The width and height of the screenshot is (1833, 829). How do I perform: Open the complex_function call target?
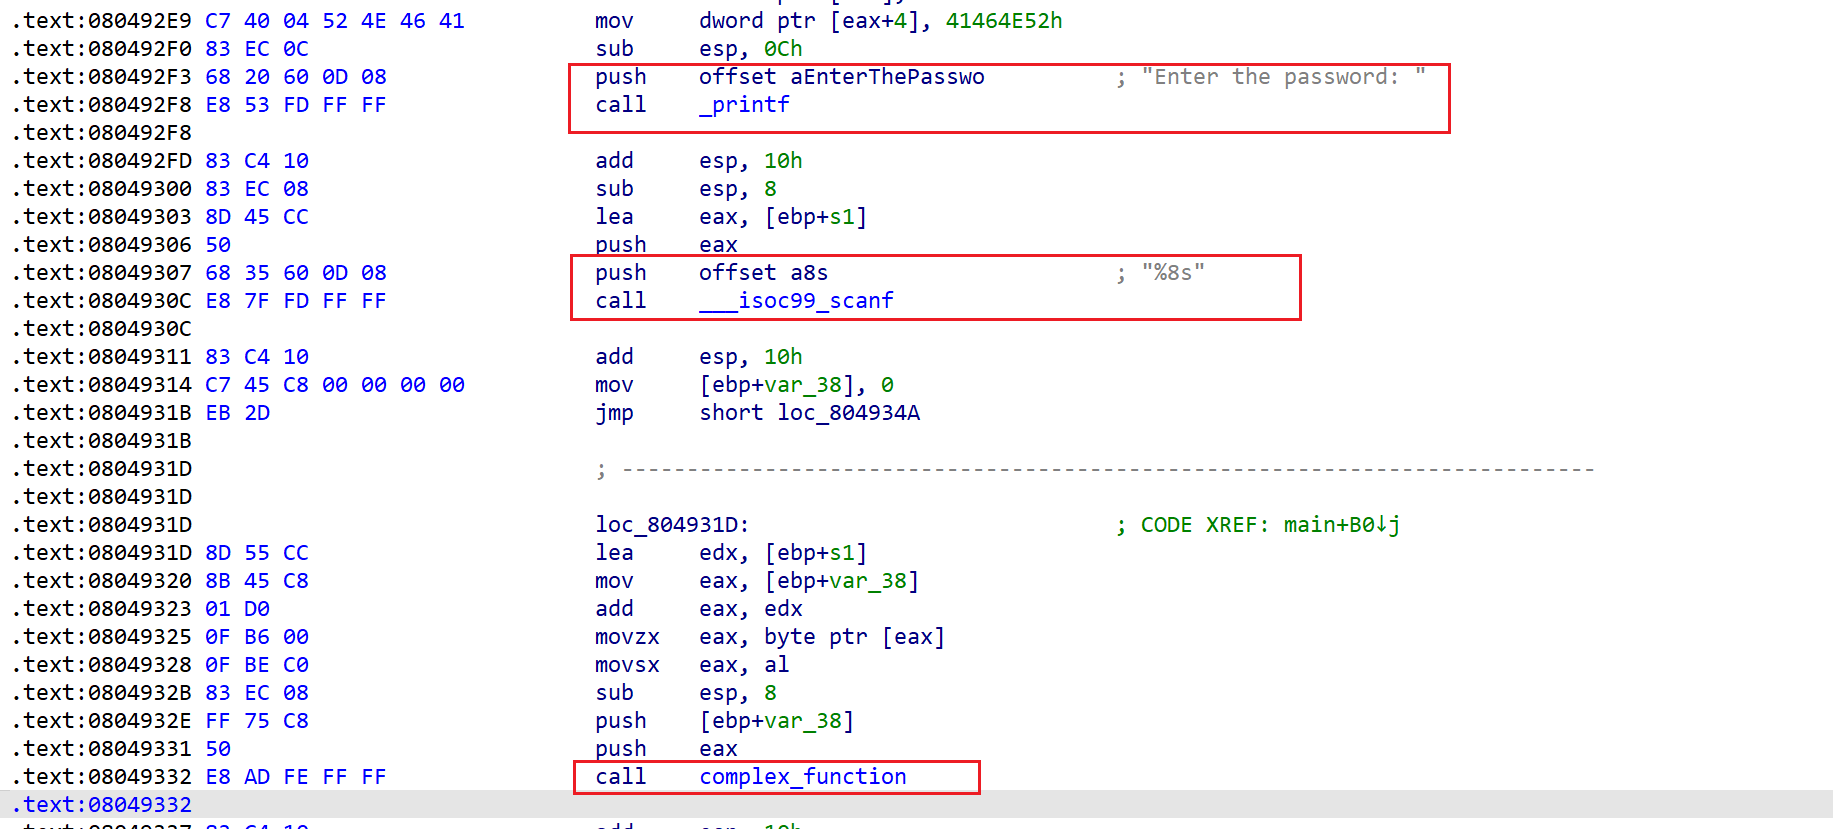[802, 777]
